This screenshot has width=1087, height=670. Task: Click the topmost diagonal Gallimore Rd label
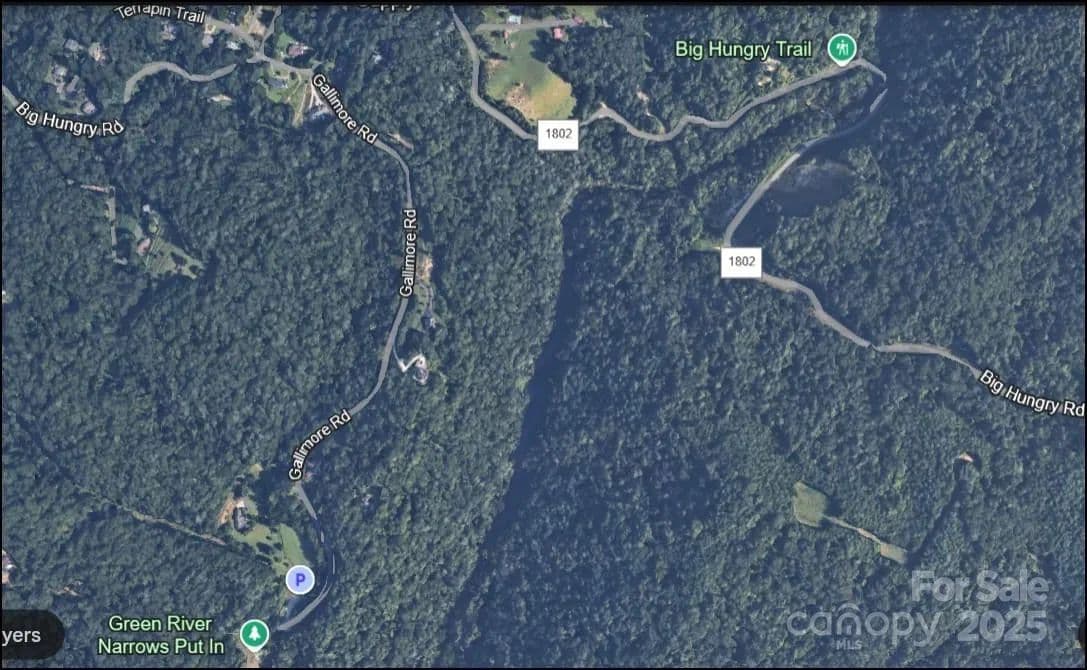345,109
